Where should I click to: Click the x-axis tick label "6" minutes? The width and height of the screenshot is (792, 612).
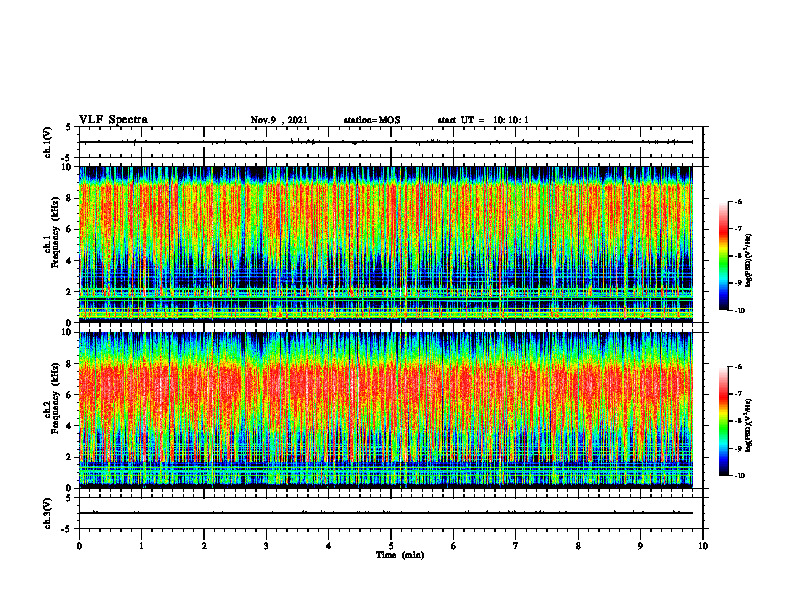click(454, 546)
